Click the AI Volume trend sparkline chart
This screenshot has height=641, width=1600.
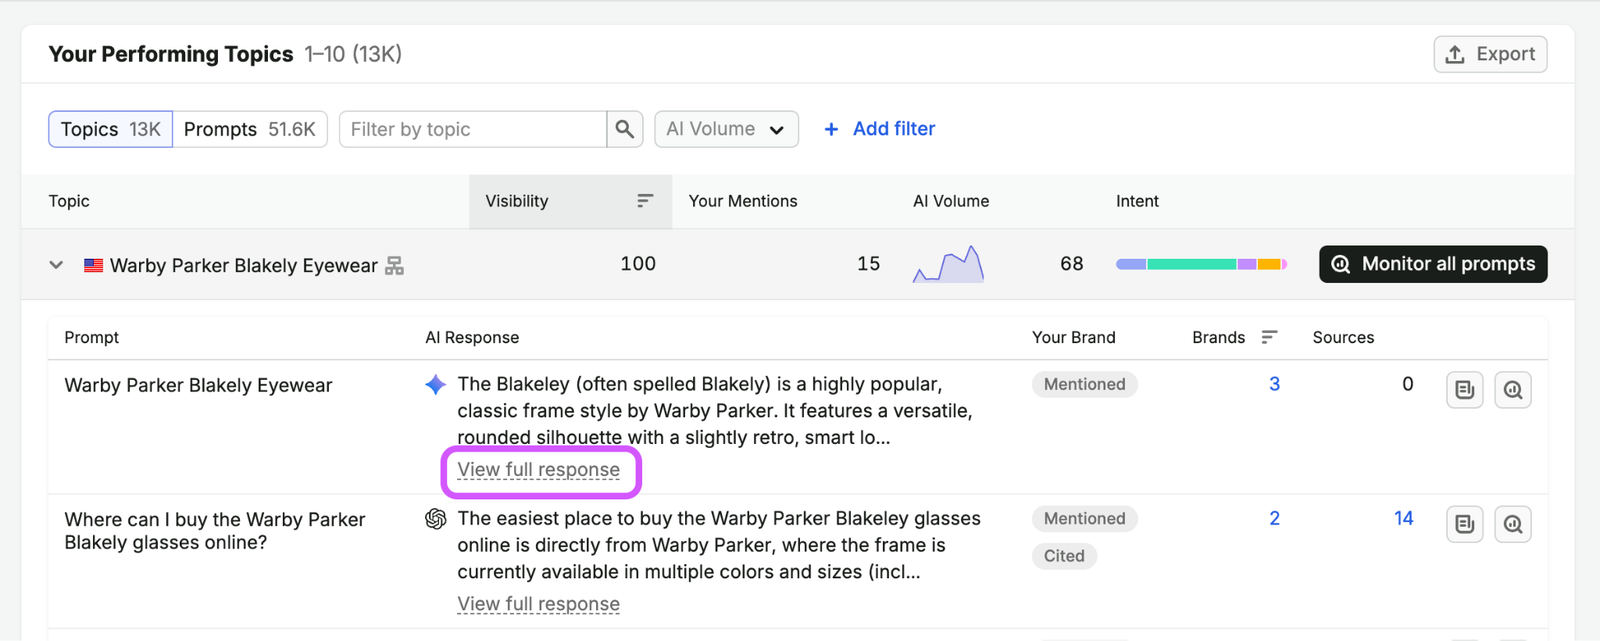pyautogui.click(x=948, y=264)
